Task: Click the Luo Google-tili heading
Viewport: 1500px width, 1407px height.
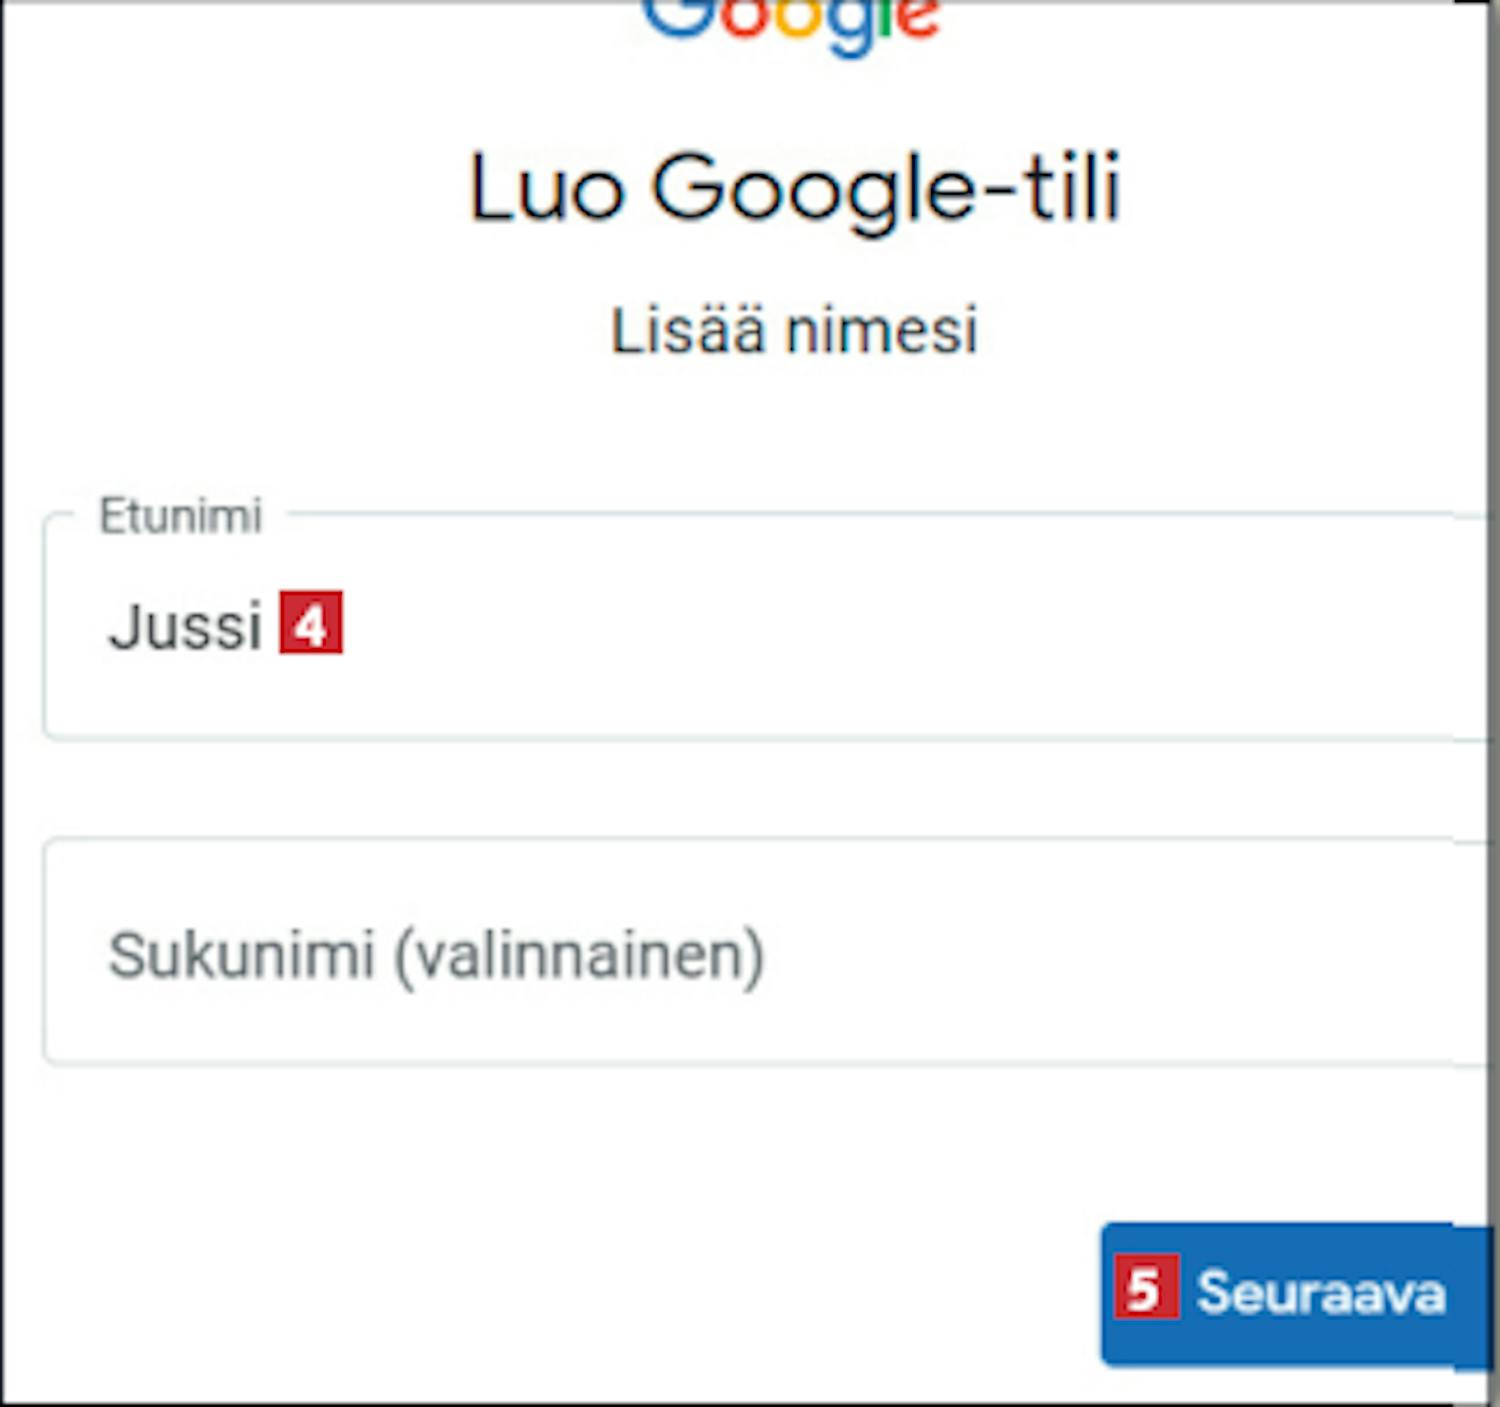Action: (795, 188)
